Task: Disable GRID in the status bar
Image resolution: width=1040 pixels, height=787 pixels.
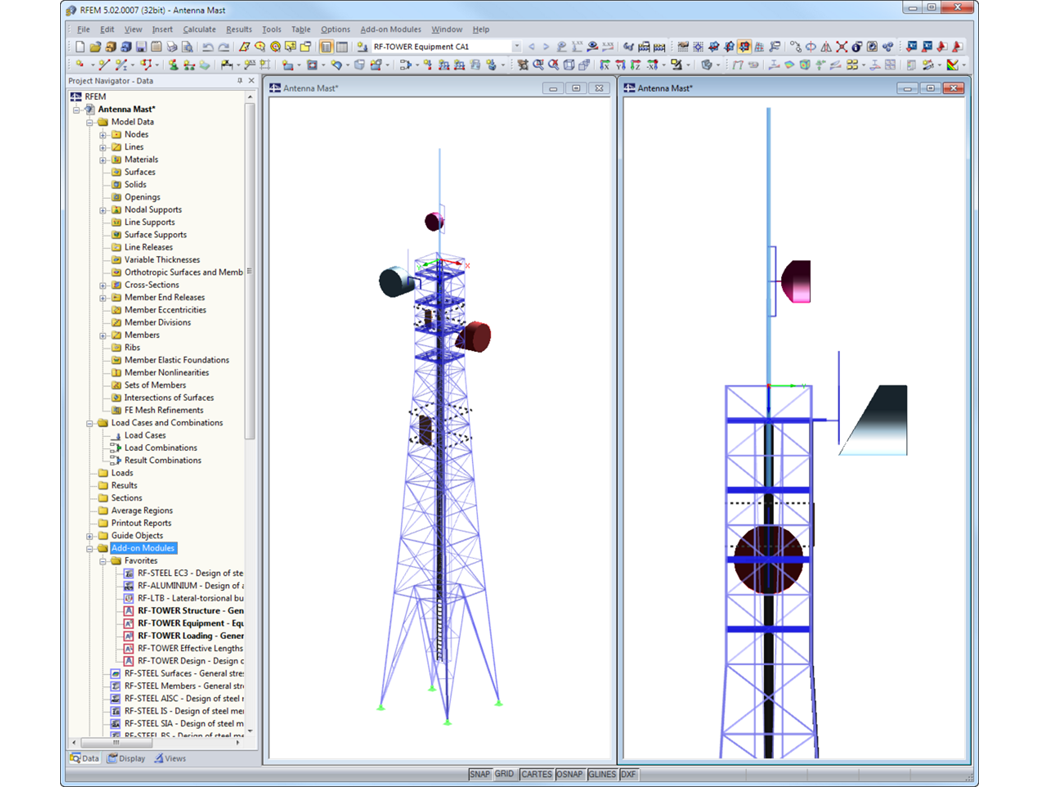Action: click(x=505, y=774)
